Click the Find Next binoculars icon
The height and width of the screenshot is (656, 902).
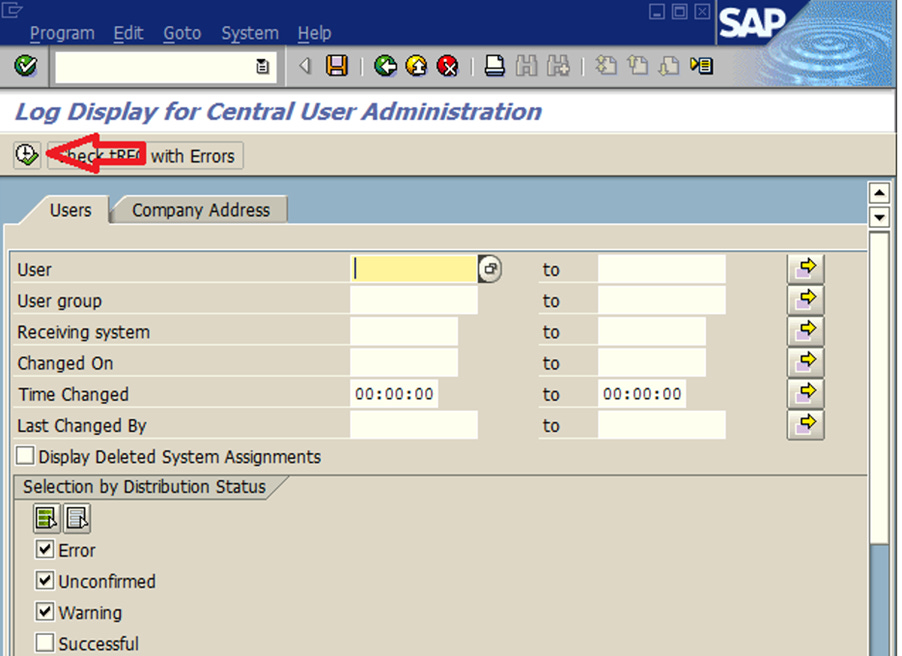[x=558, y=66]
